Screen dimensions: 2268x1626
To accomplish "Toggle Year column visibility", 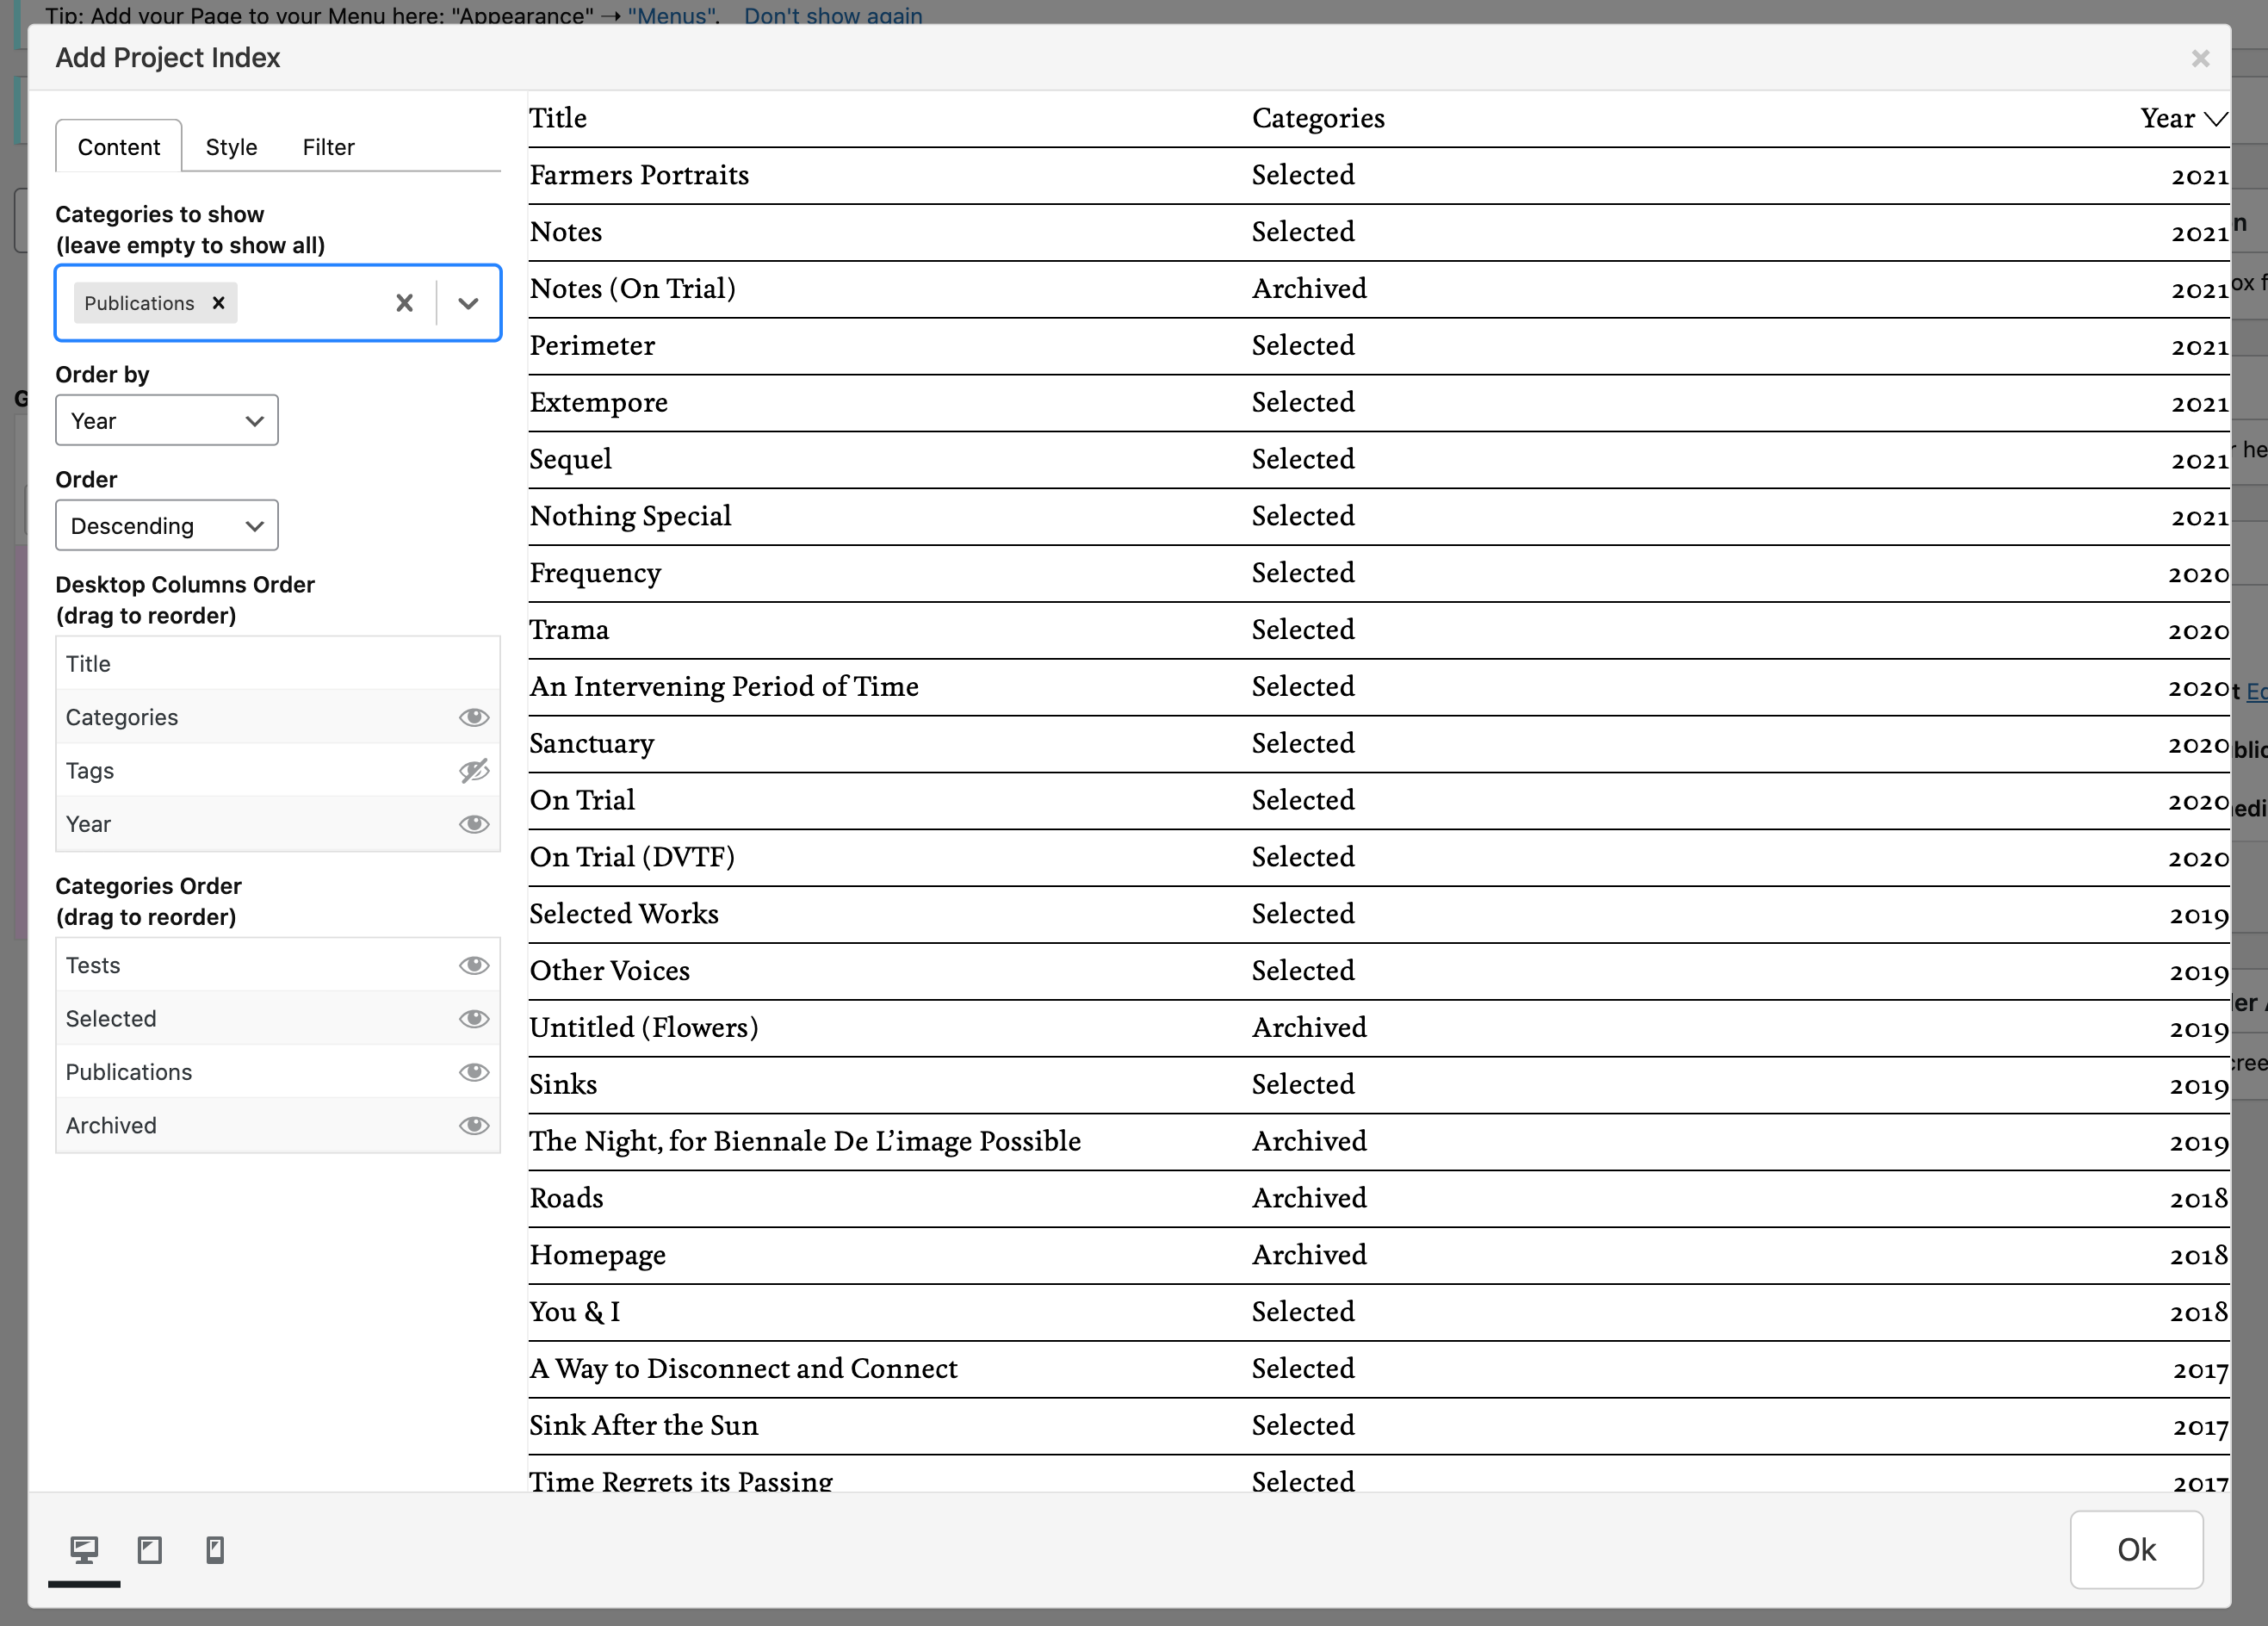I will point(473,824).
